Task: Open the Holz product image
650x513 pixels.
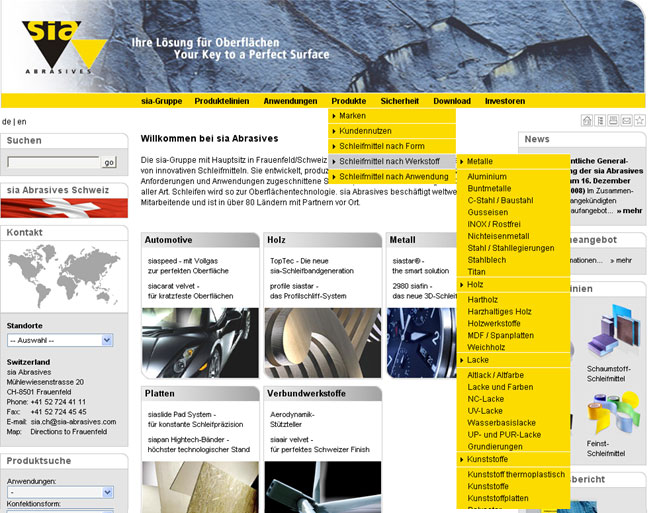Action: coord(323,343)
